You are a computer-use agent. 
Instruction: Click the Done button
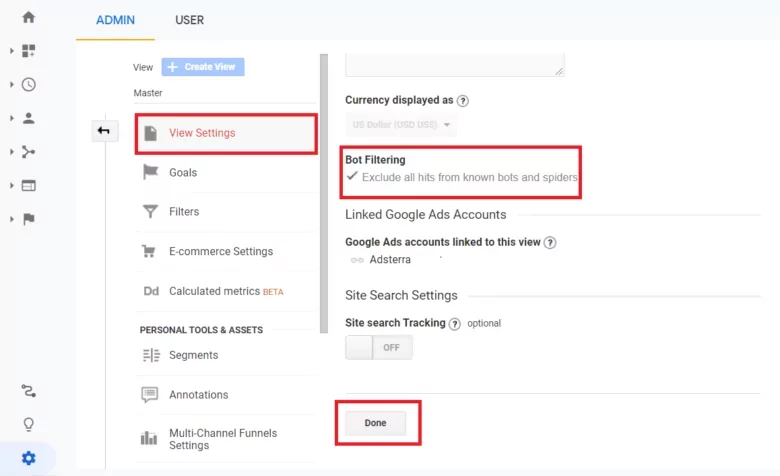(x=375, y=423)
